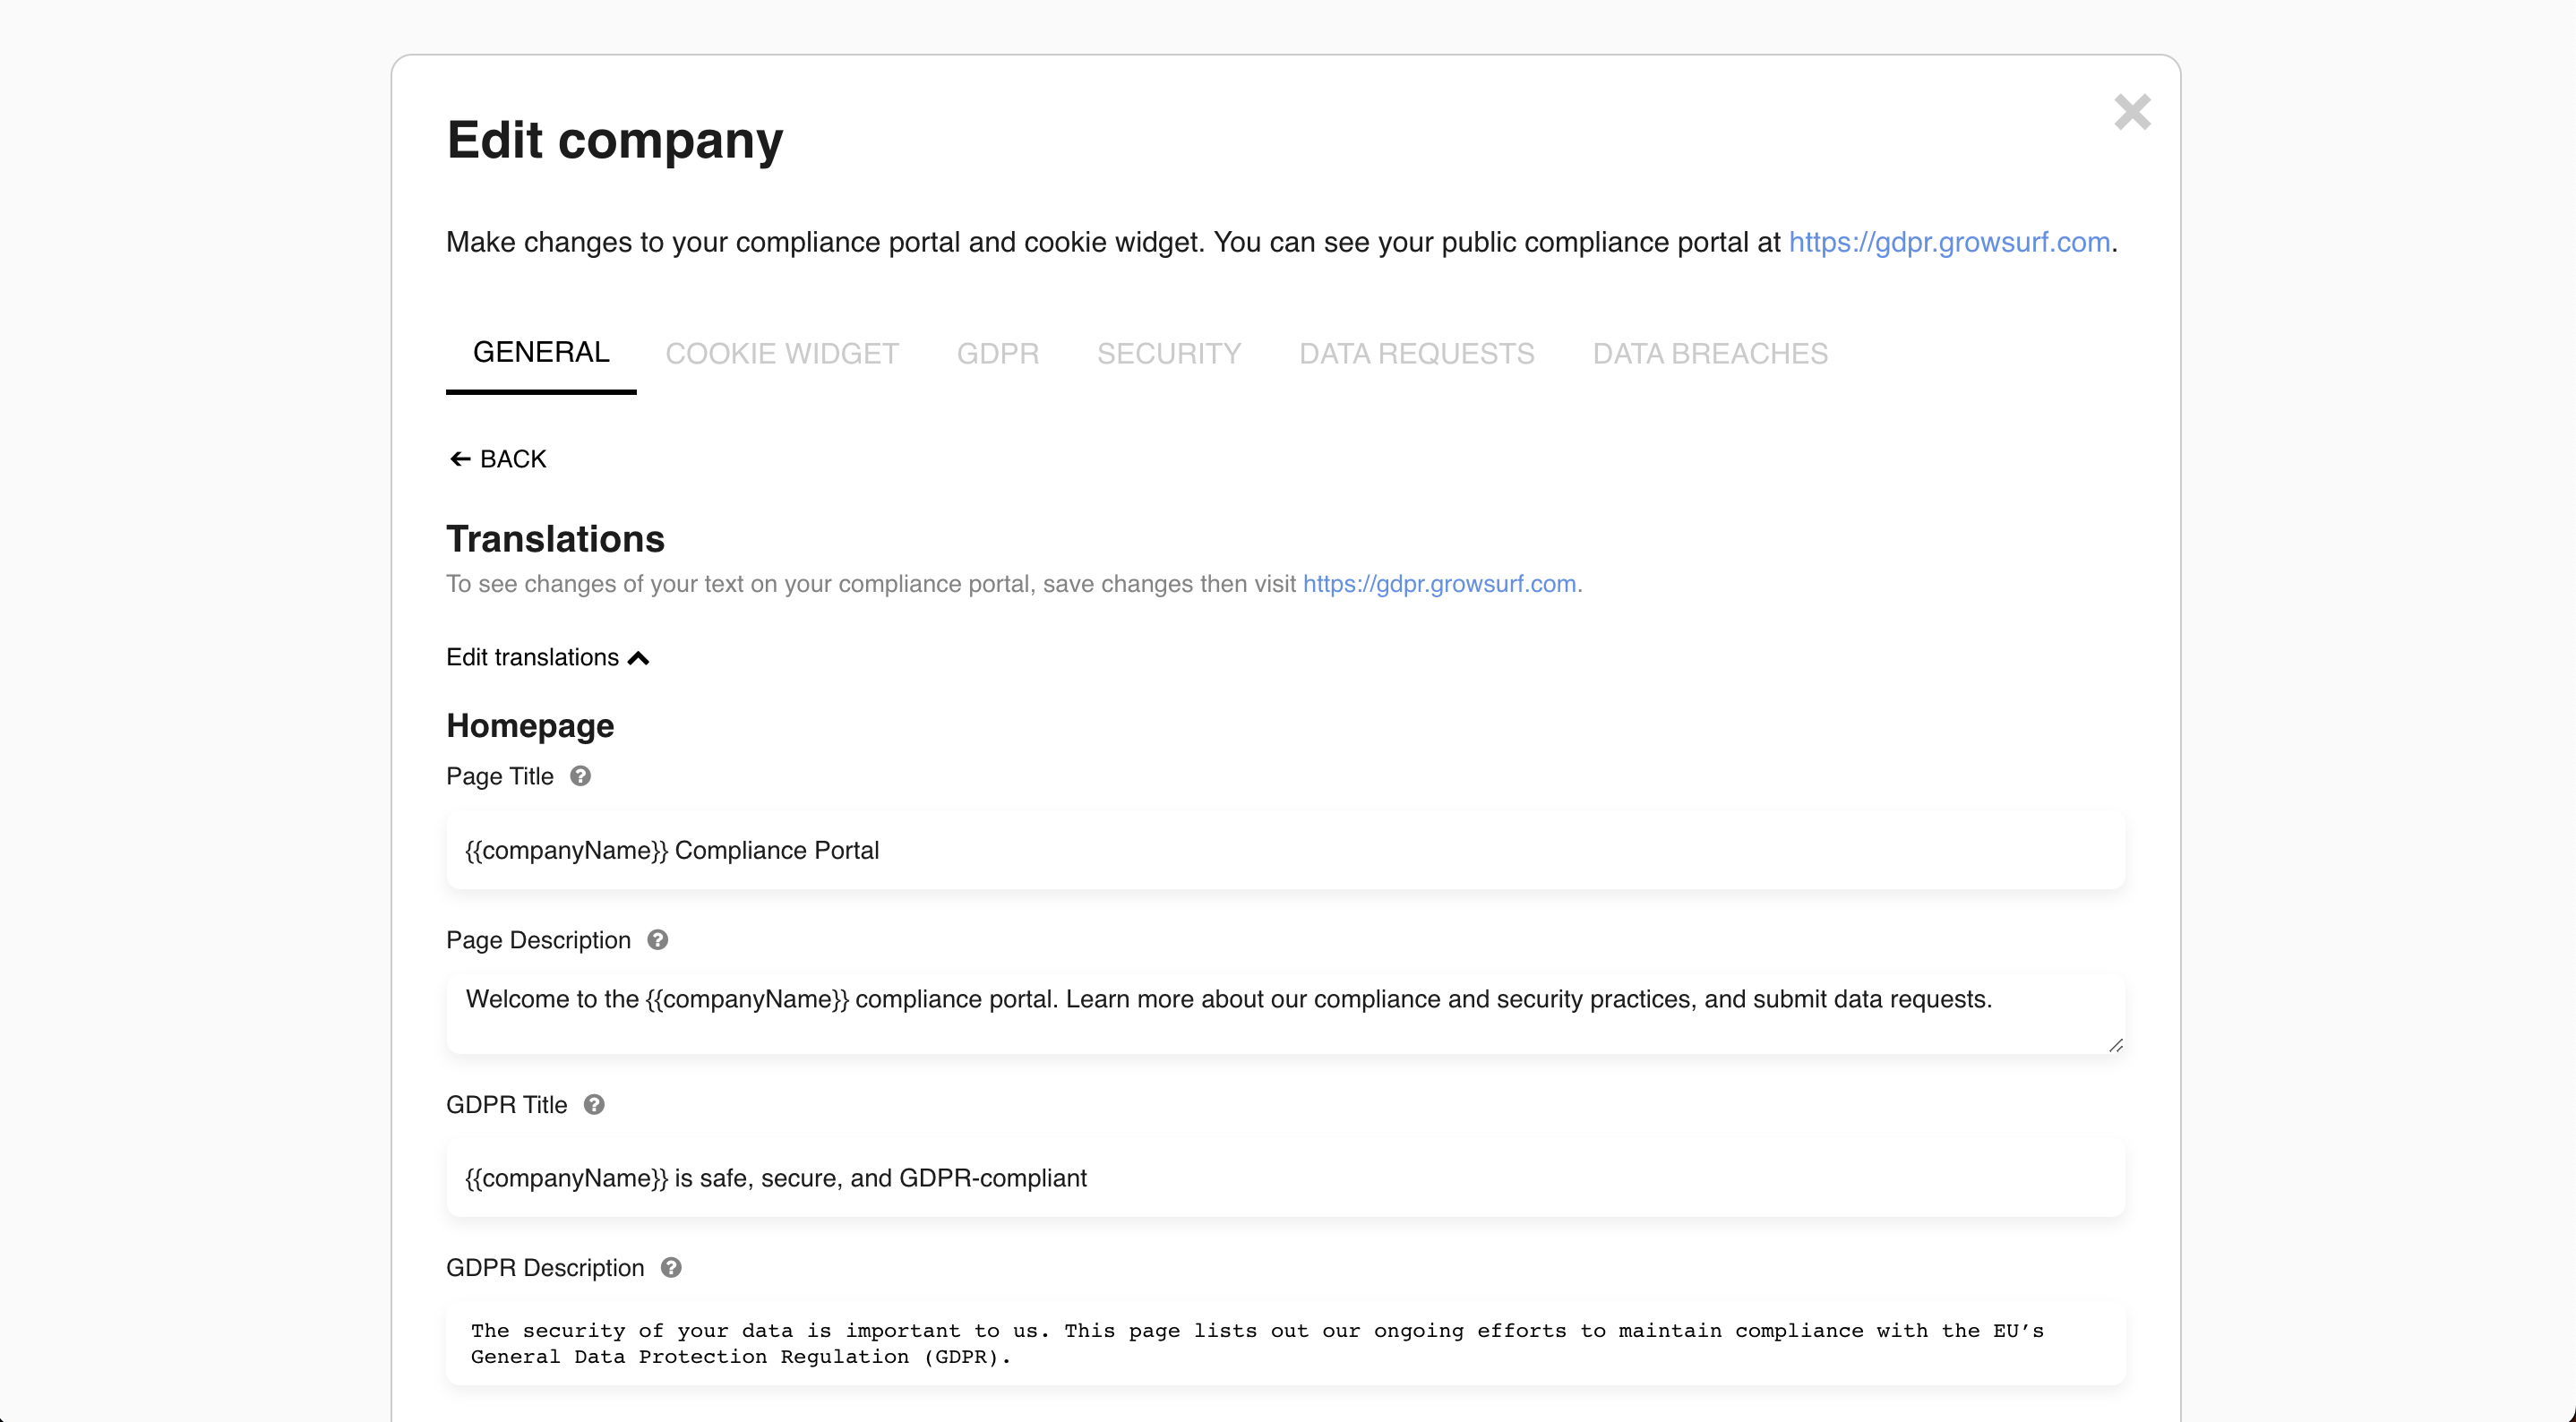Image resolution: width=2576 pixels, height=1422 pixels.
Task: Focus the GDPR Title input field
Action: (x=1285, y=1178)
